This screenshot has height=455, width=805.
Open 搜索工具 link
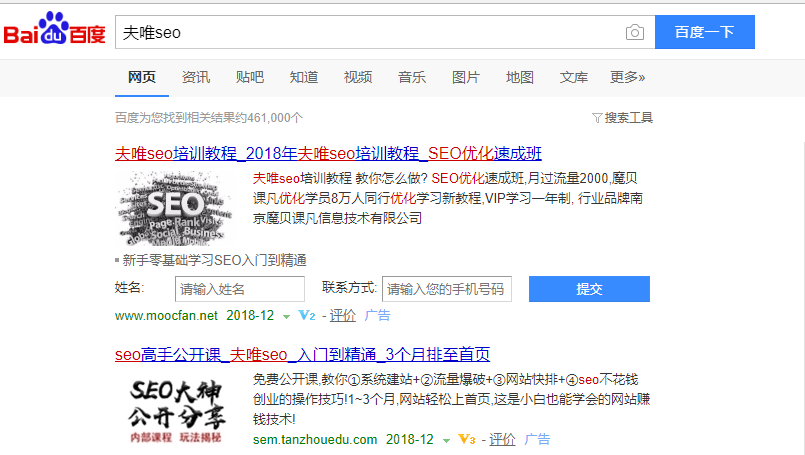coord(628,118)
